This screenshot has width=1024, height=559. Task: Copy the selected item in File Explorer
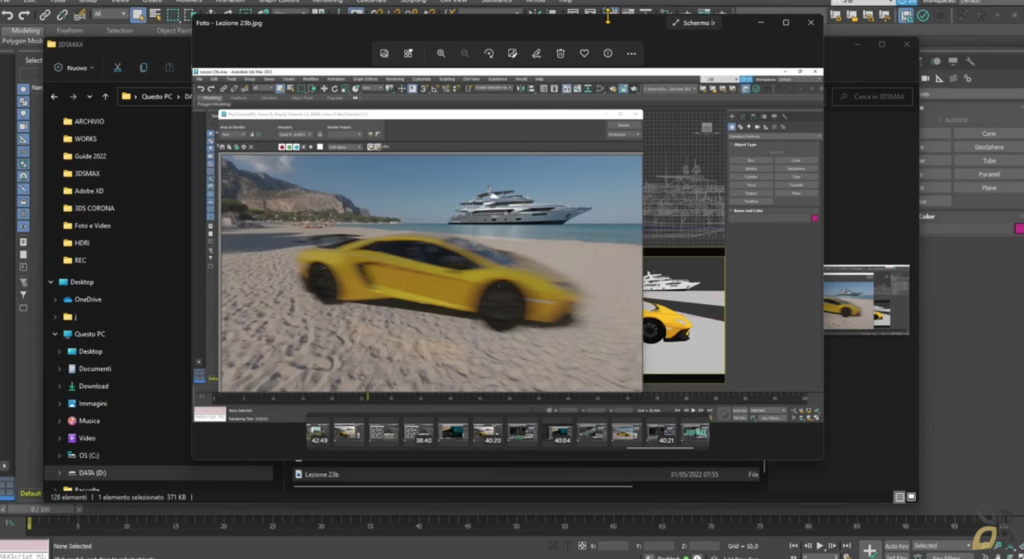point(144,67)
